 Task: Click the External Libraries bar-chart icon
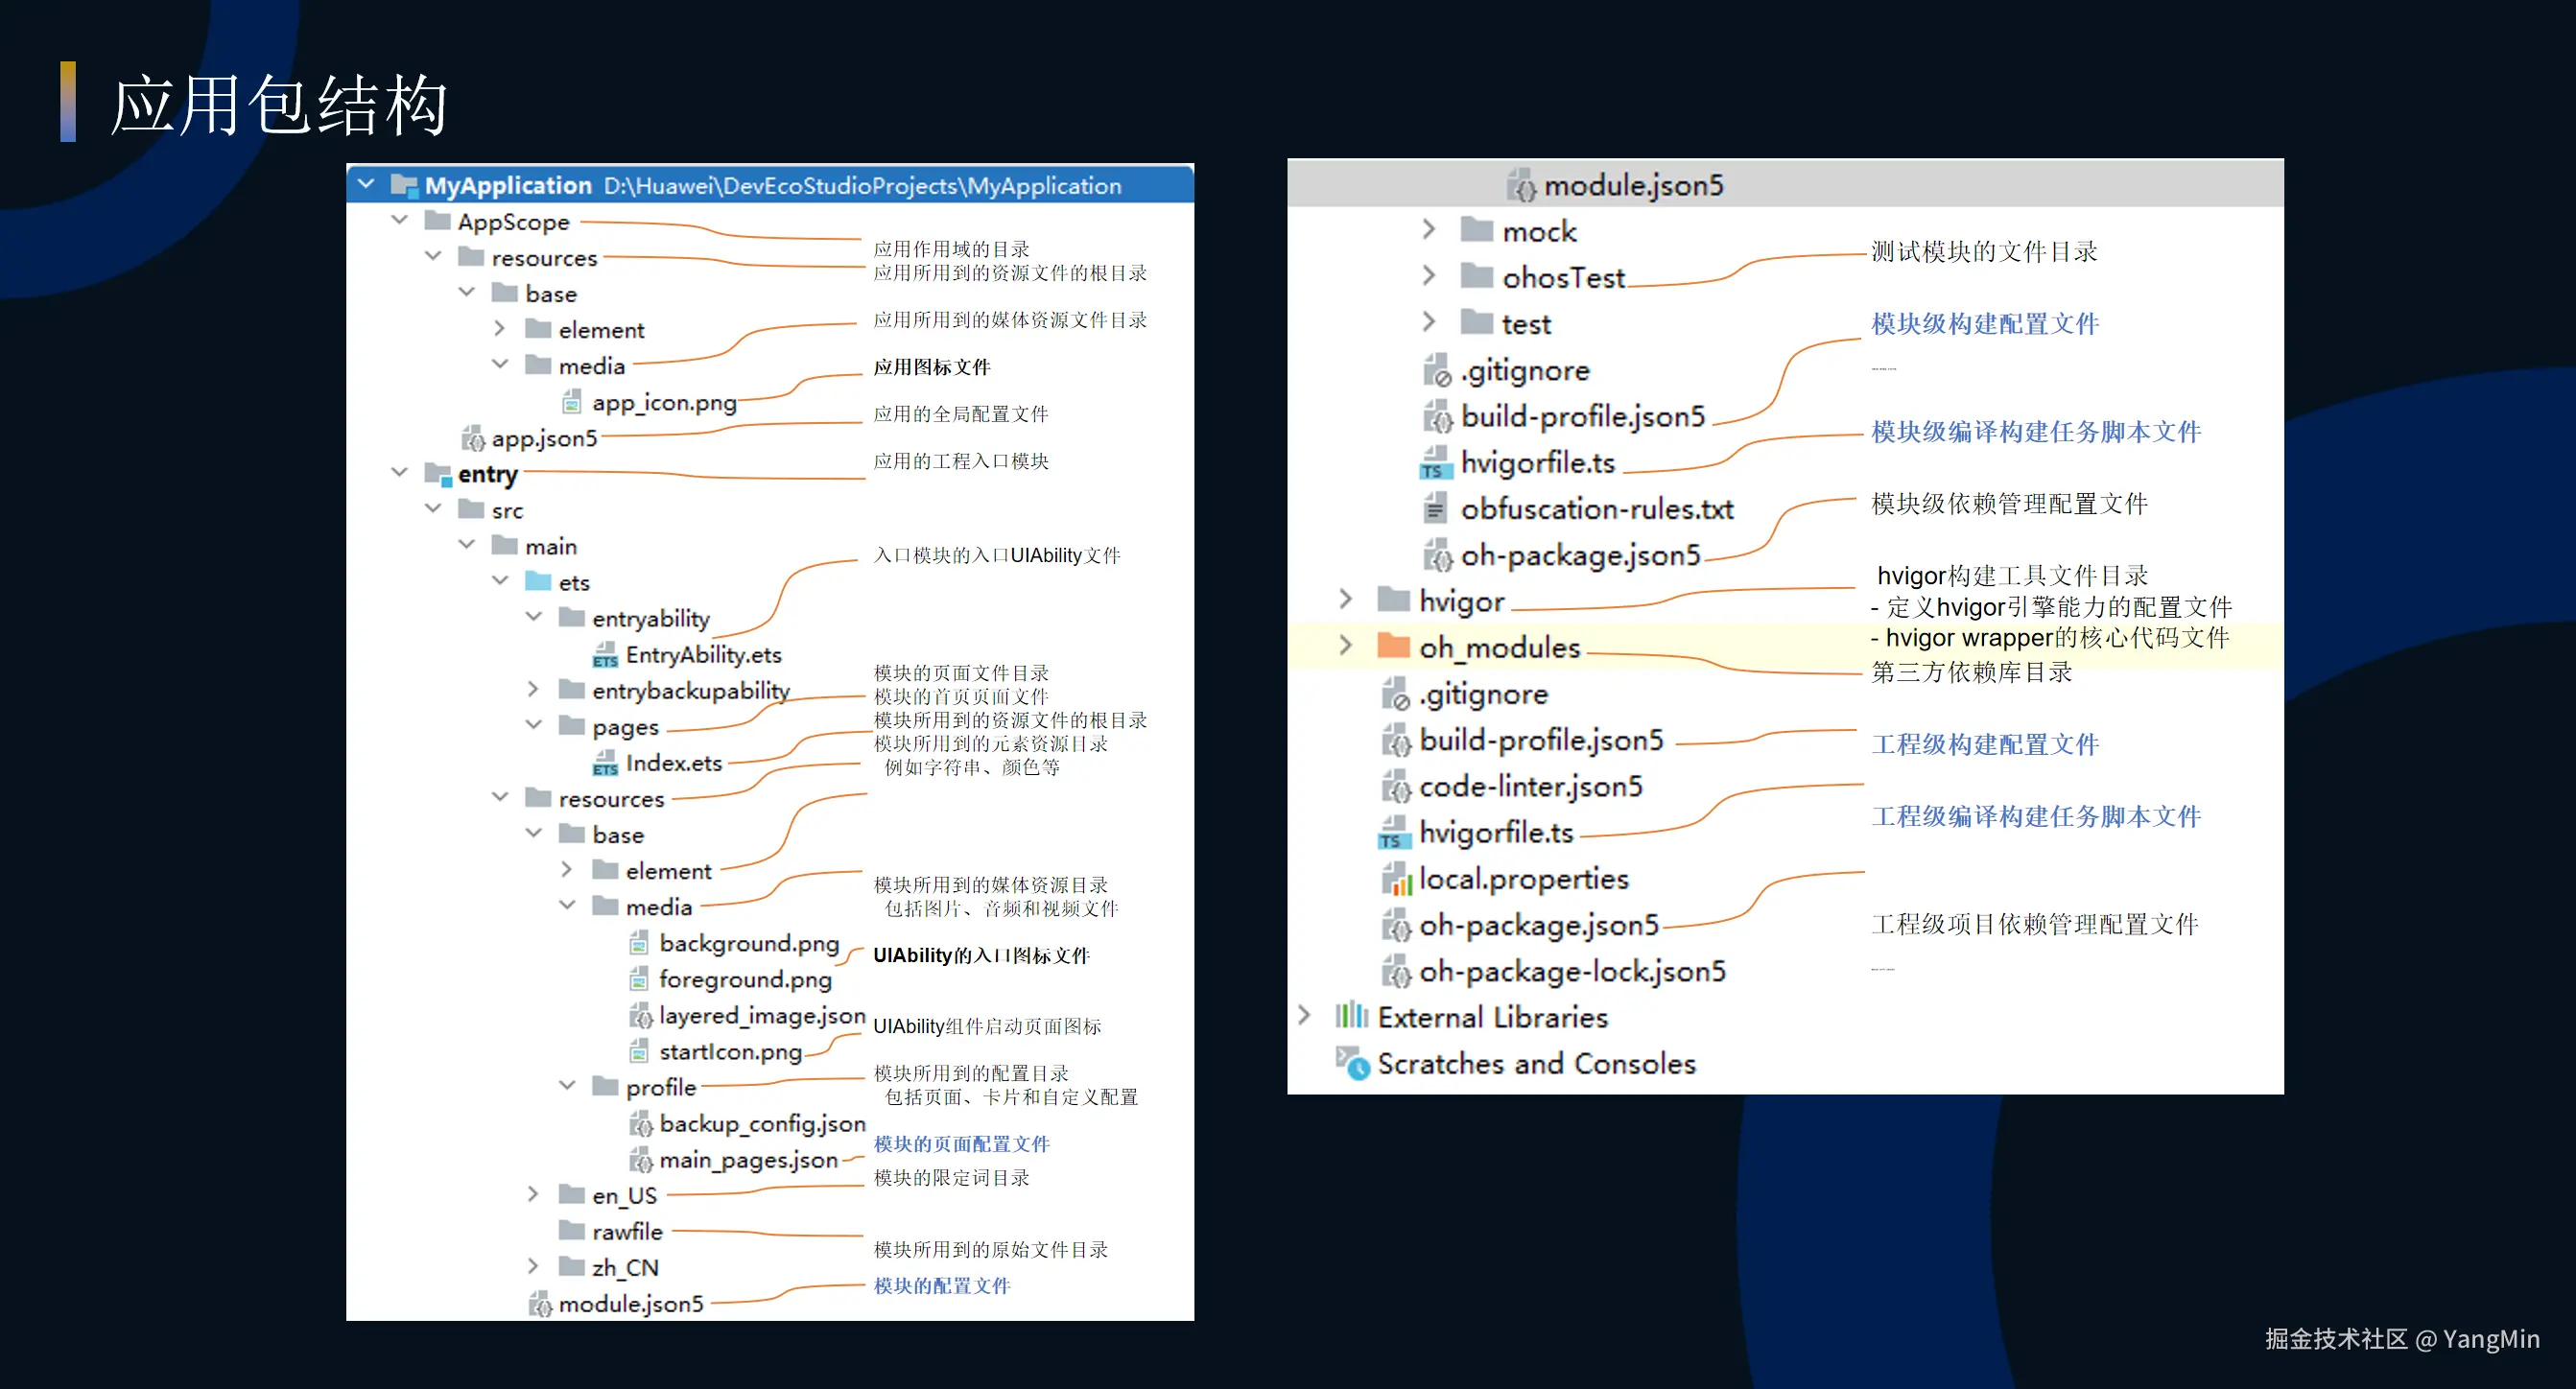coord(1351,1016)
